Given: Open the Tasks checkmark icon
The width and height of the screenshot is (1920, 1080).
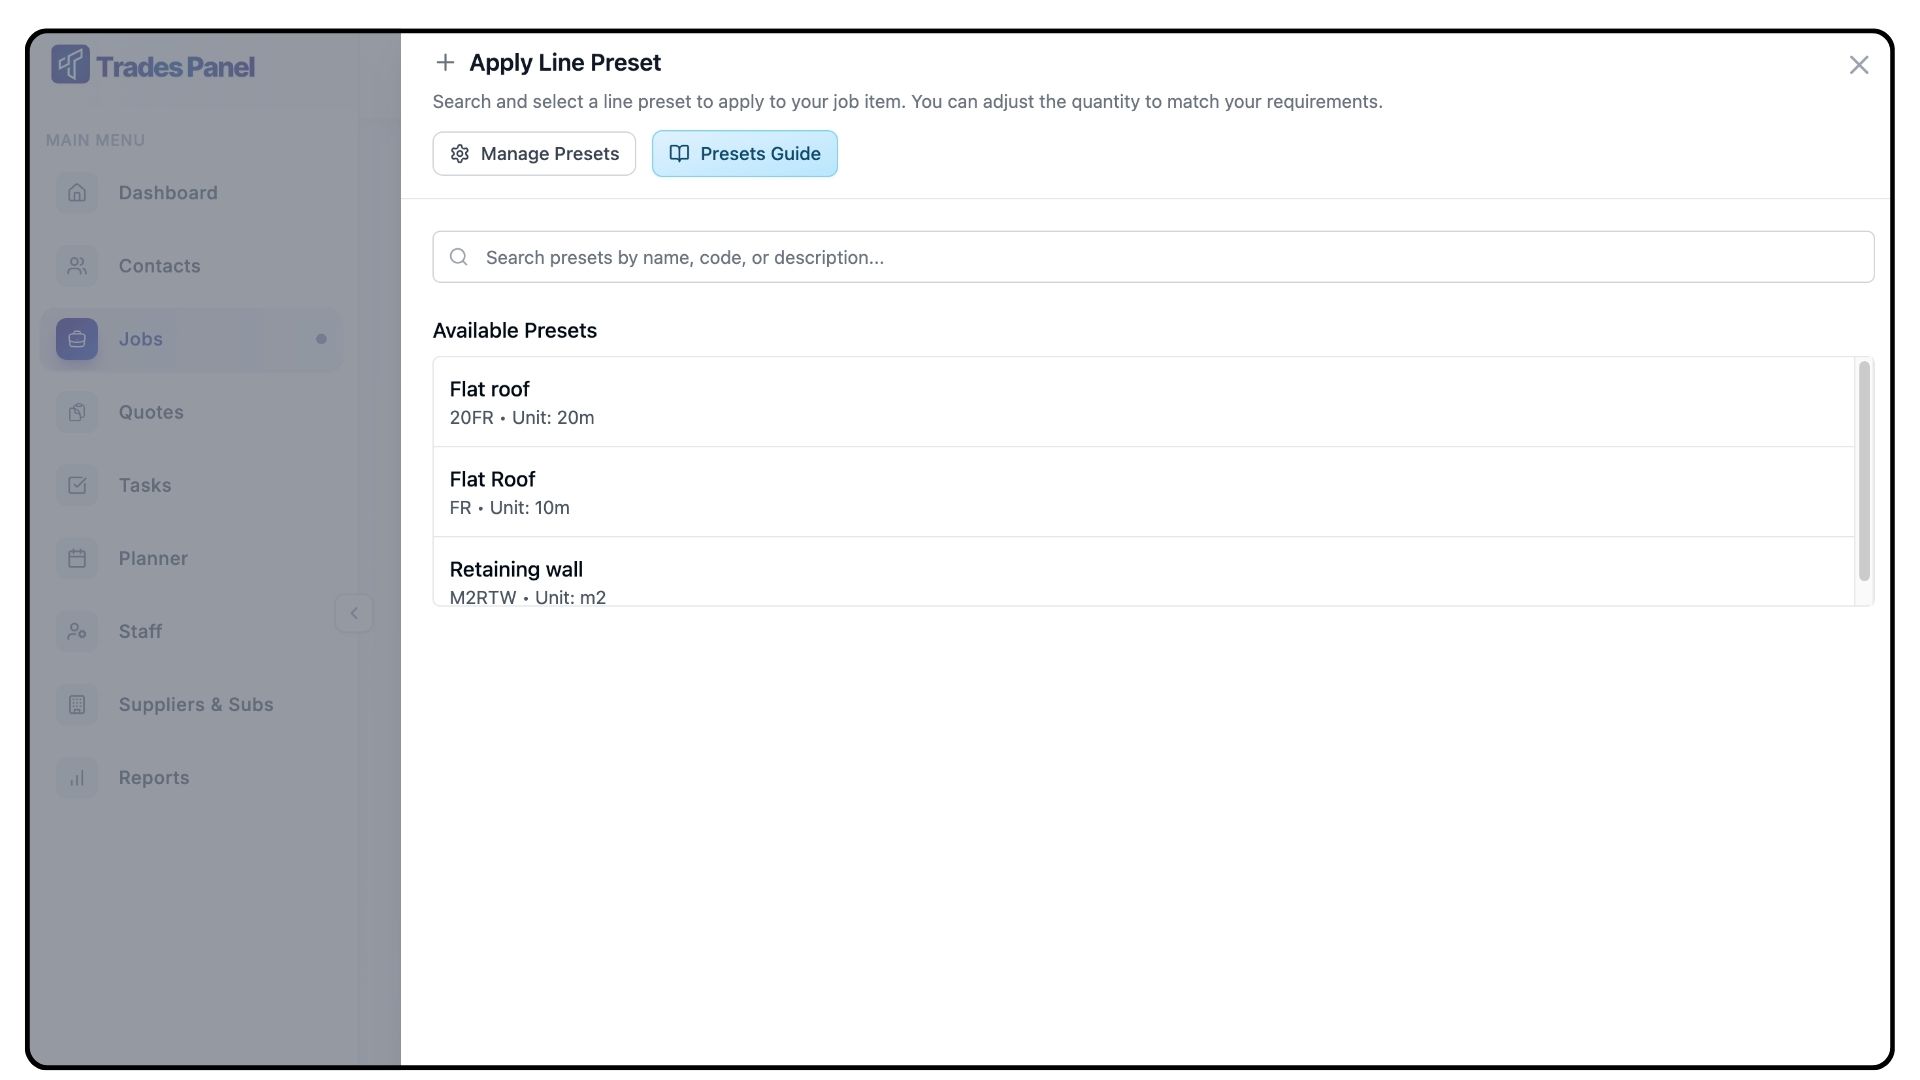Looking at the screenshot, I should 77,485.
